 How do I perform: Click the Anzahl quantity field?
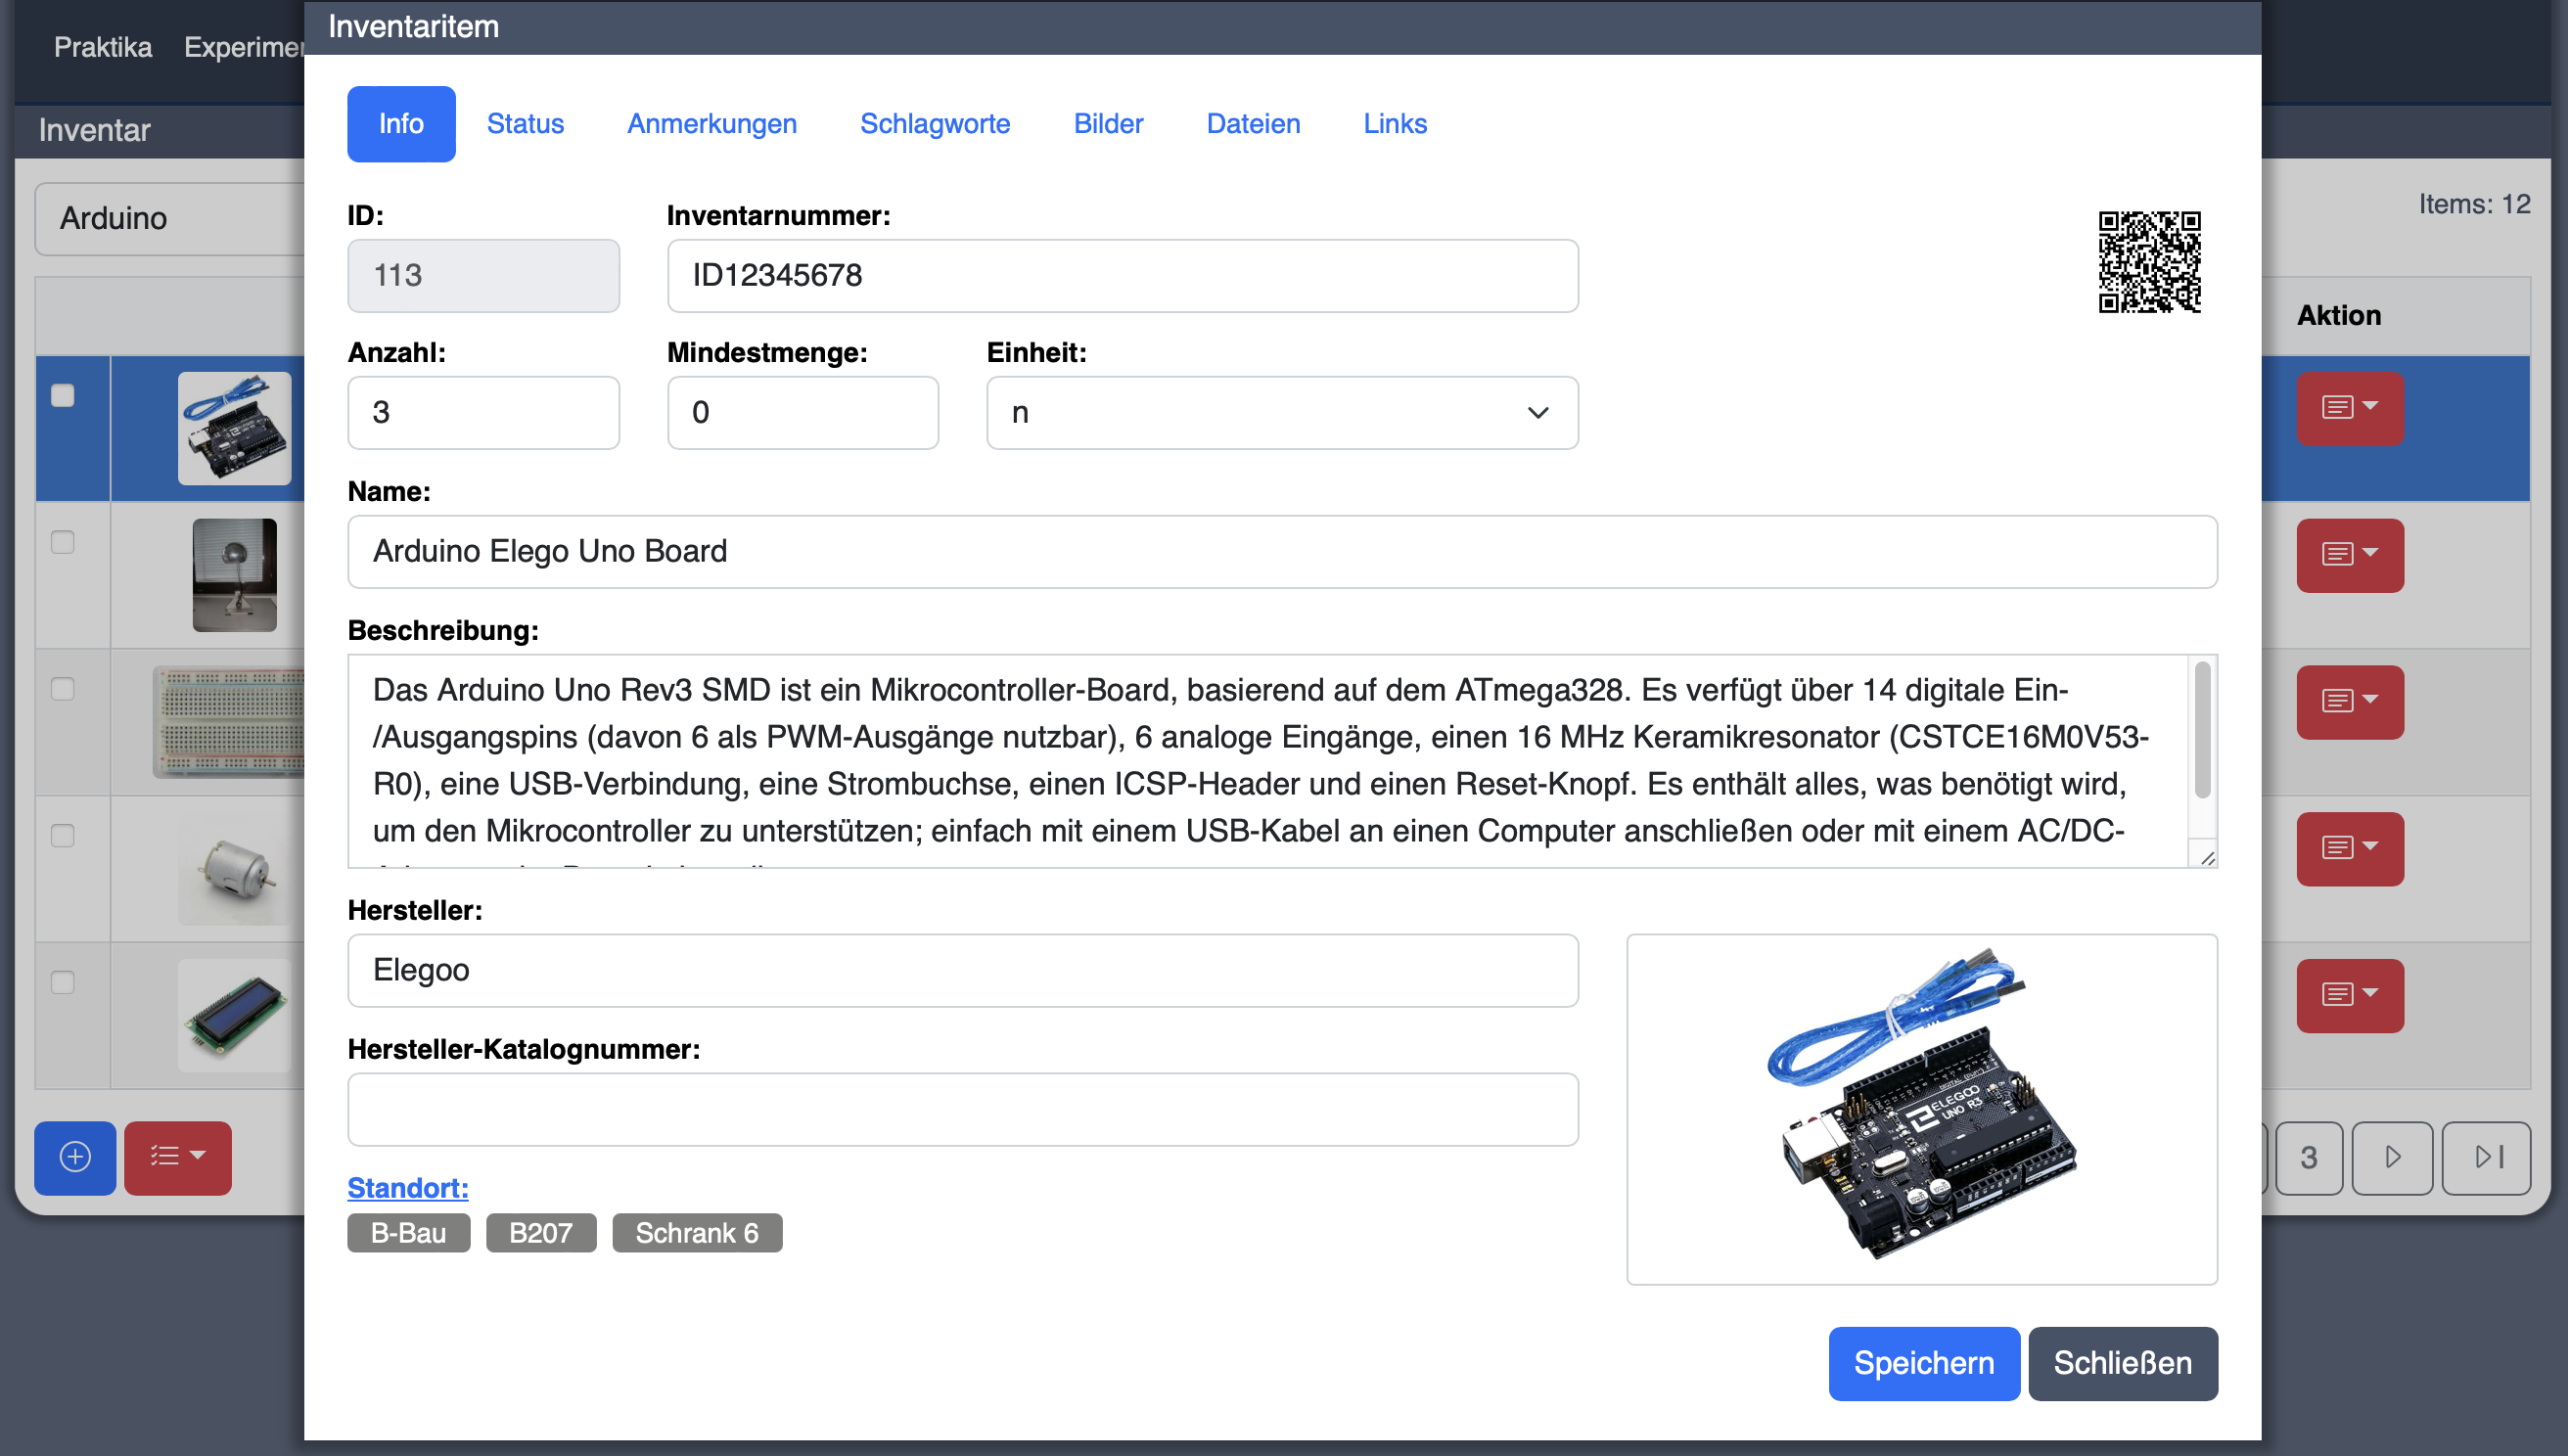483,413
